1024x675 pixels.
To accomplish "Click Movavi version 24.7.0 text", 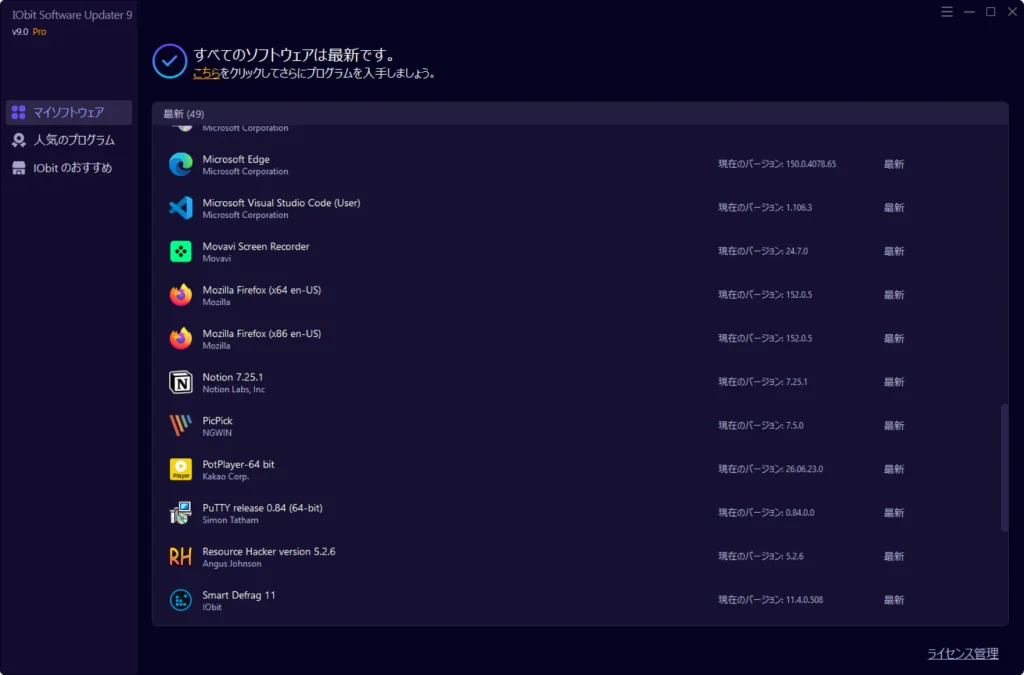I will 763,251.
